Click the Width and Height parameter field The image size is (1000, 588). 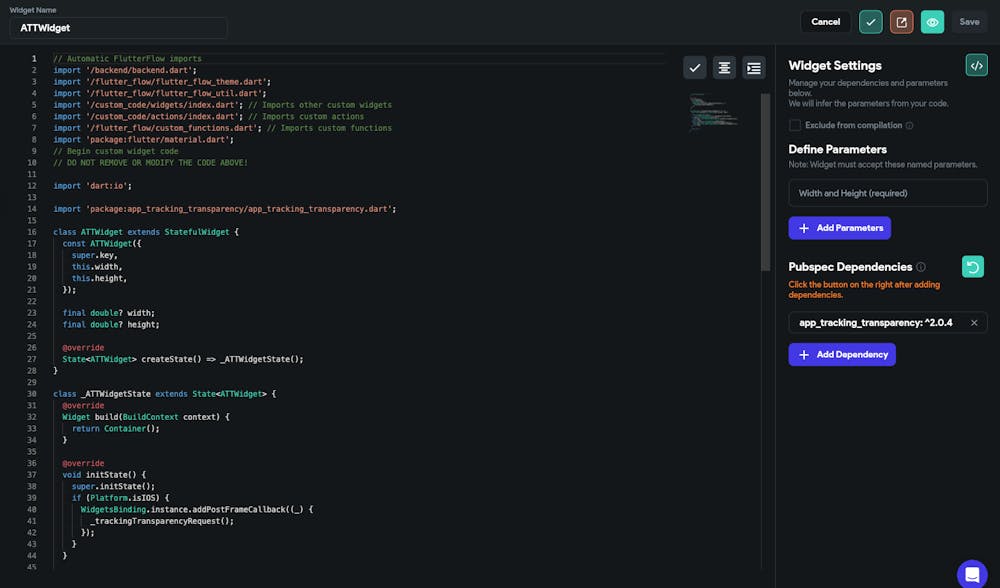(x=887, y=193)
